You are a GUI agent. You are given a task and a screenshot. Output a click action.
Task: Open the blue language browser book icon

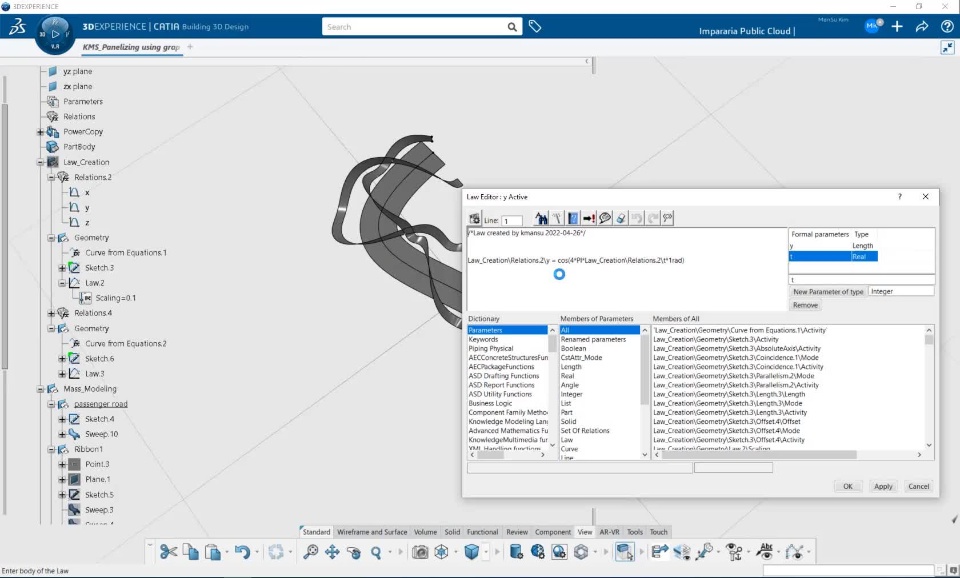tap(572, 218)
